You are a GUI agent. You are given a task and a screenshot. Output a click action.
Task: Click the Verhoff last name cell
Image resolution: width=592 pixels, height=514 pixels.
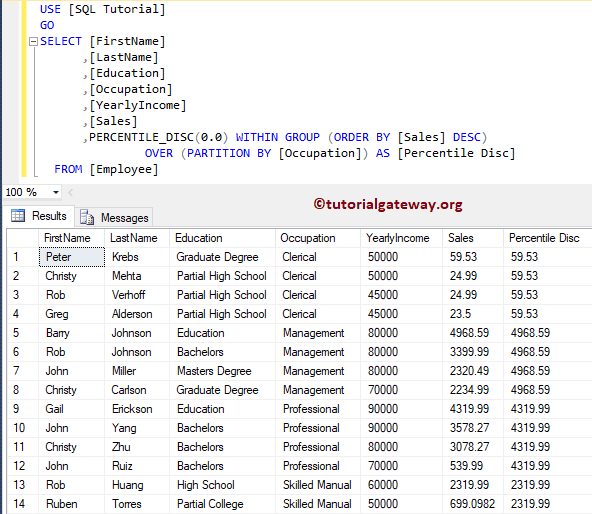[137, 295]
